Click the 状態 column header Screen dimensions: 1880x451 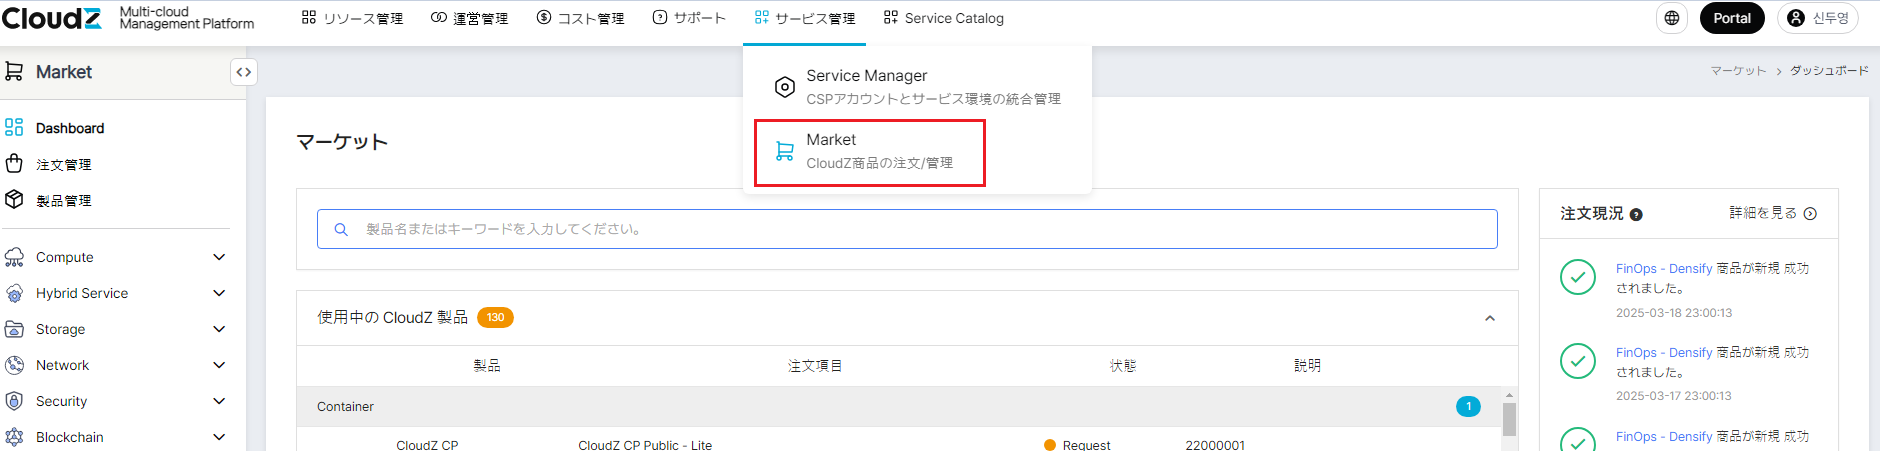point(1123,366)
